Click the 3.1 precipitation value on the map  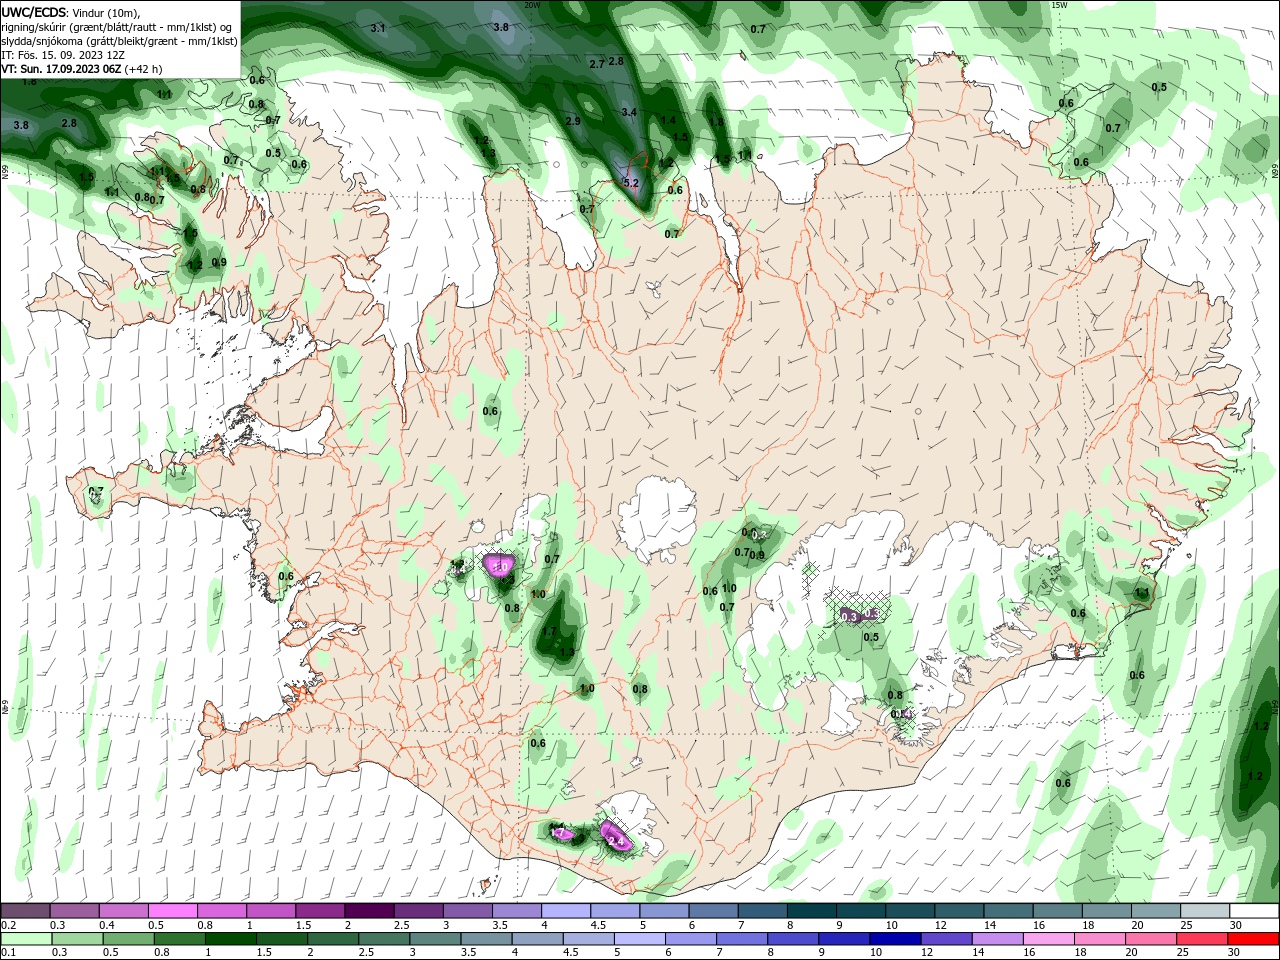coord(378,28)
